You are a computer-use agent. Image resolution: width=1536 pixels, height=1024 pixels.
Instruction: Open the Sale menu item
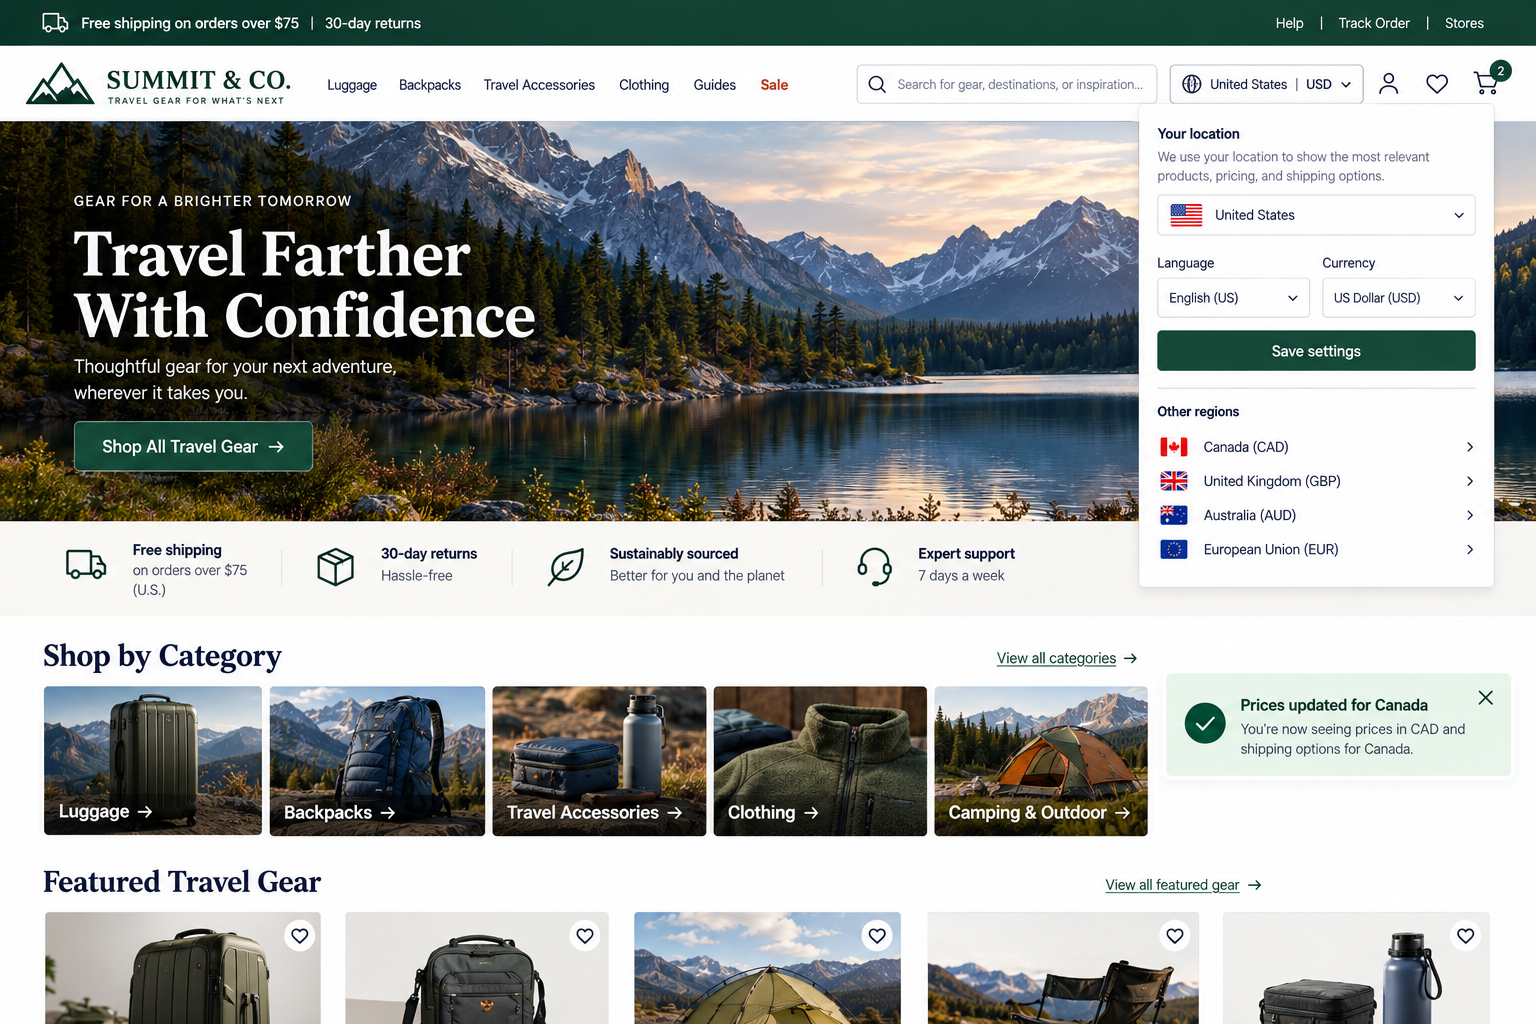pos(774,85)
